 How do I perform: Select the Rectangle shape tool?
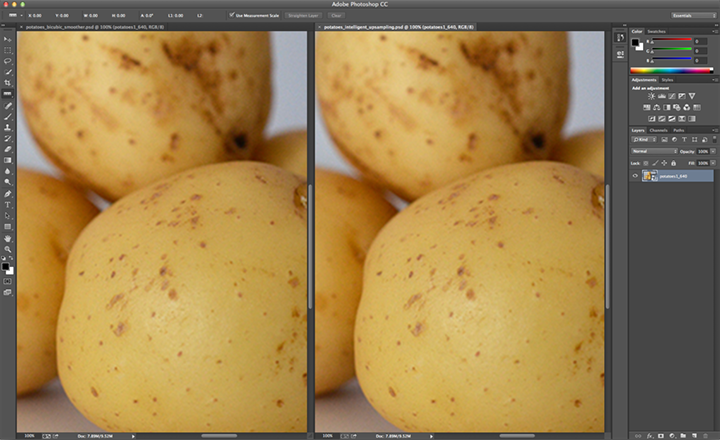(7, 227)
